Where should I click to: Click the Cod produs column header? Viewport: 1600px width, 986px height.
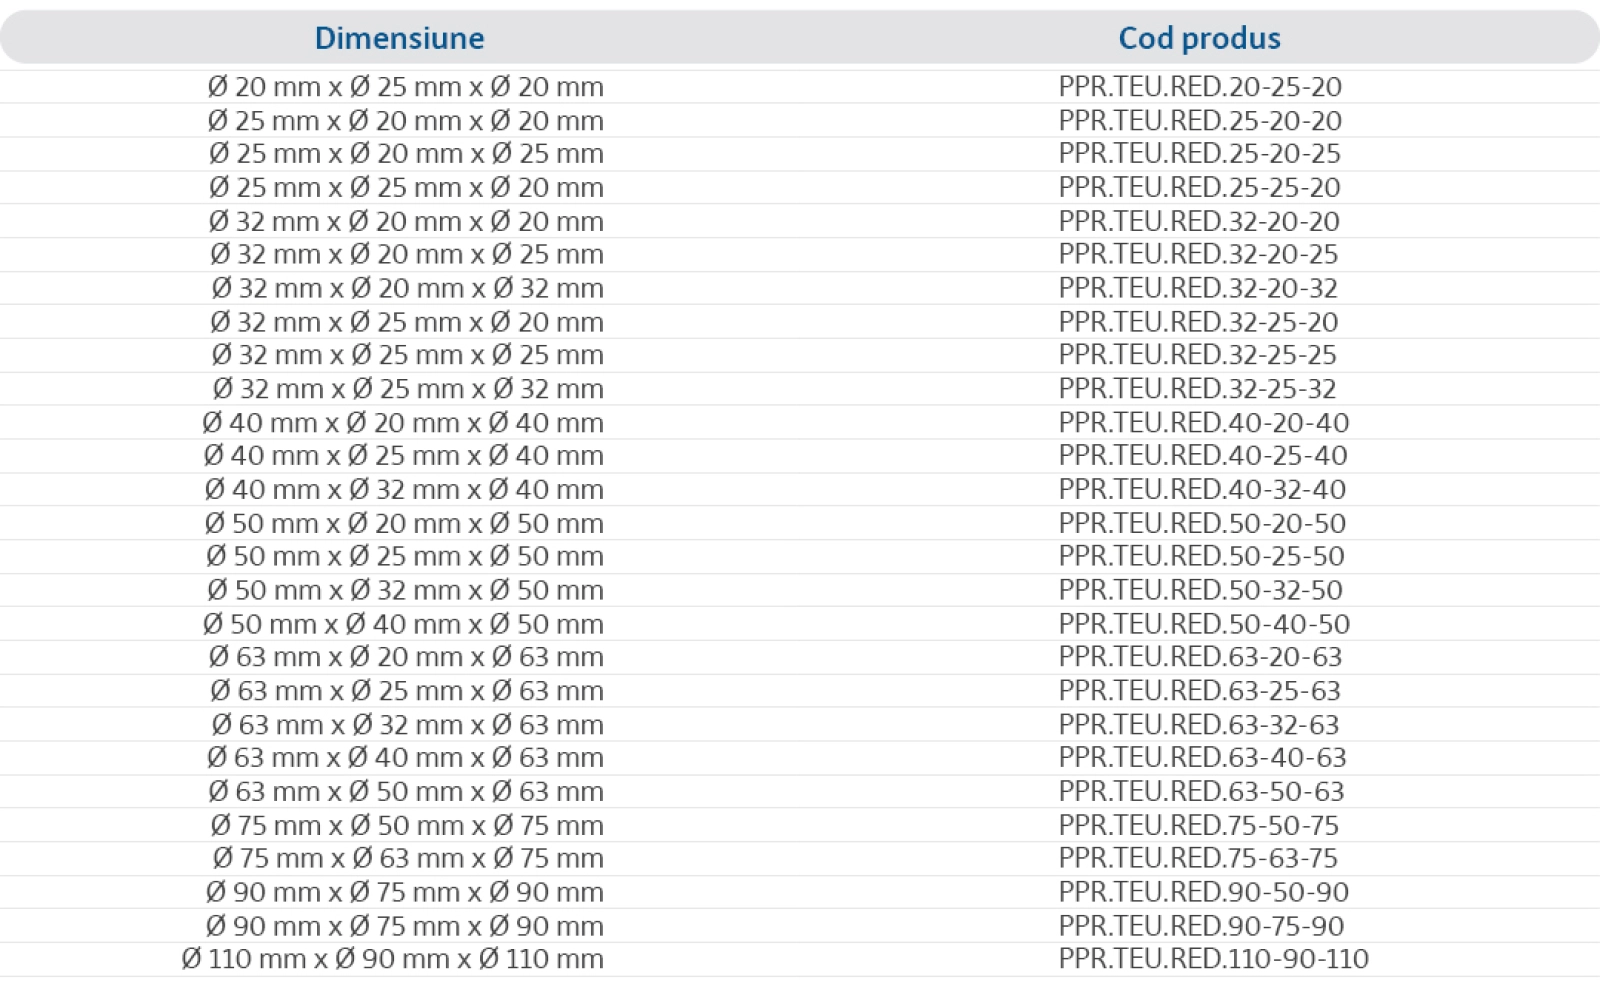pyautogui.click(x=1199, y=38)
